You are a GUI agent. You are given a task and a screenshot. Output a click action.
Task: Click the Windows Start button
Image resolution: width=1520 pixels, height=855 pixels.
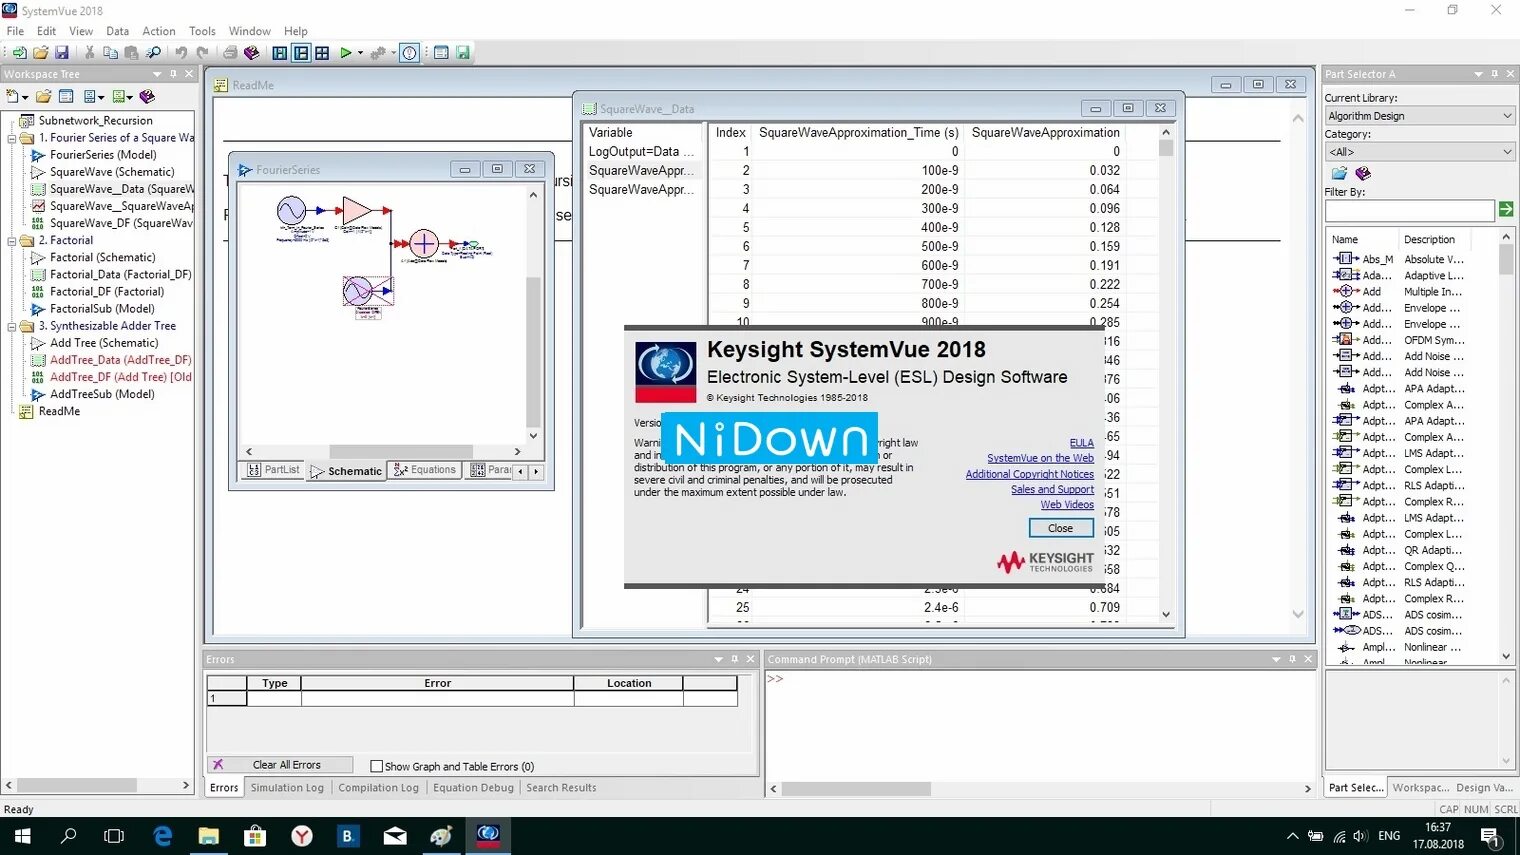click(22, 836)
